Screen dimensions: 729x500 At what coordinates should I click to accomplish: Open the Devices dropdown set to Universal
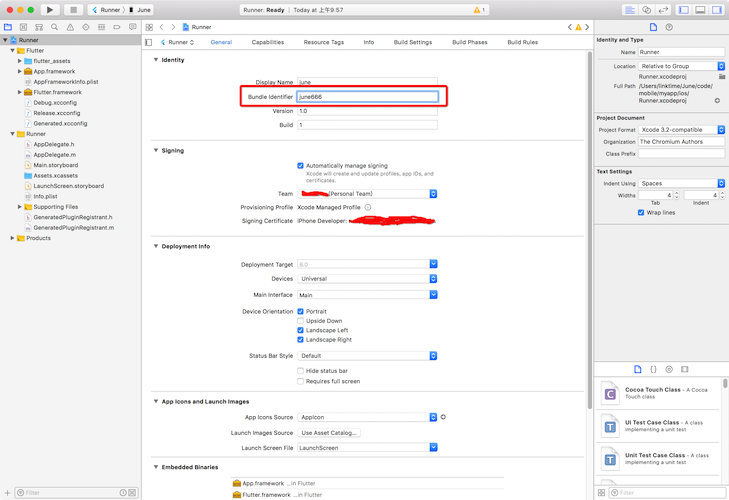[x=367, y=279]
